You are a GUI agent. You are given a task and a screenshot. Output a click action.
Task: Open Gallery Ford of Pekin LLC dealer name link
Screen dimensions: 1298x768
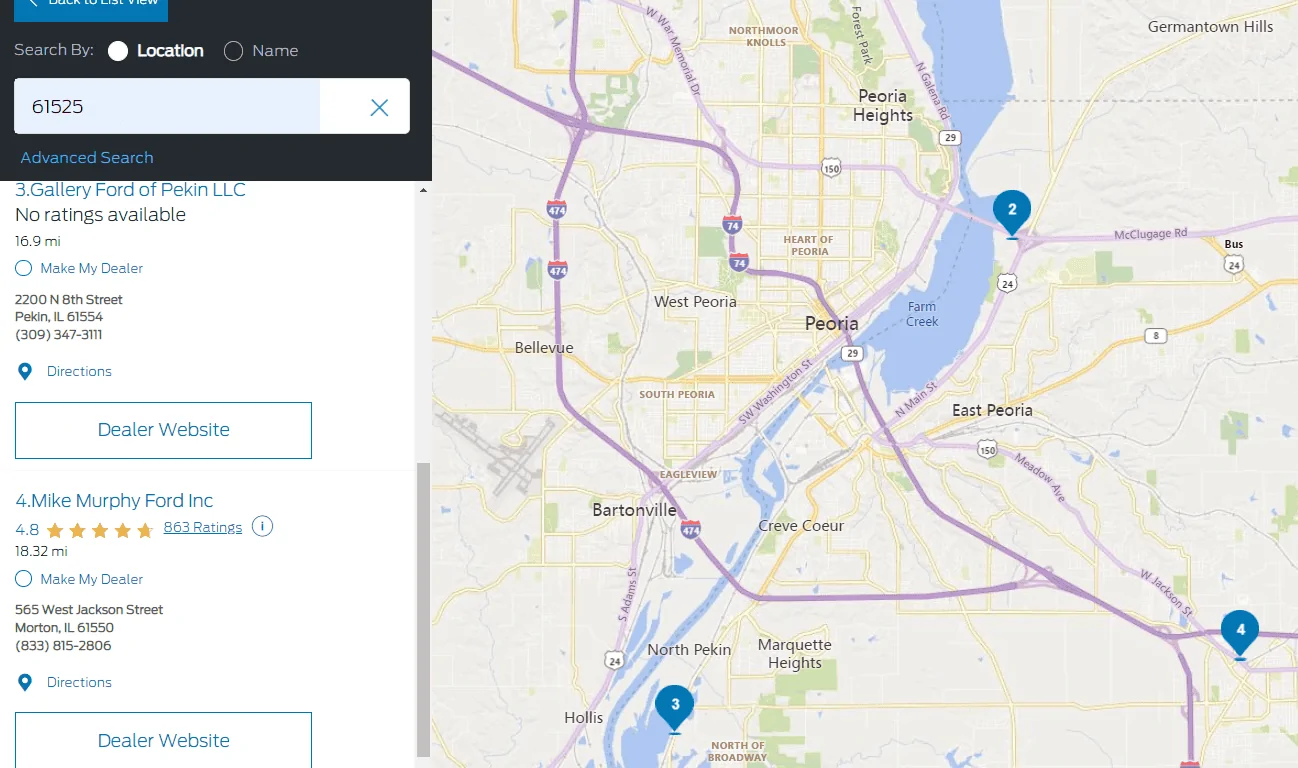(130, 190)
